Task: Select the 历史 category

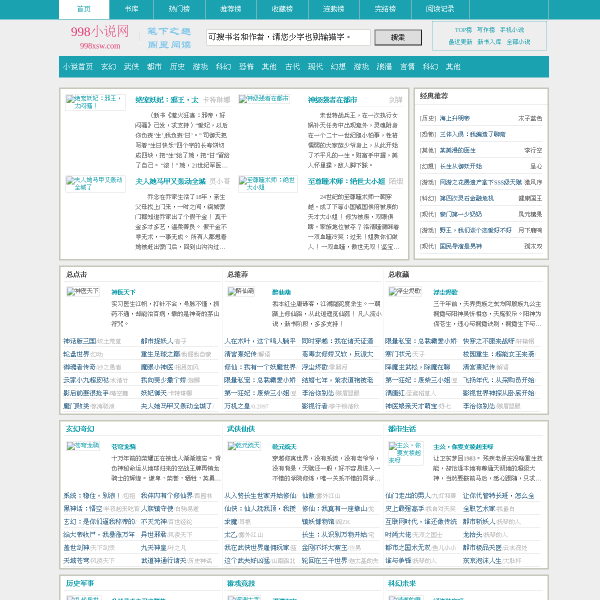Action: click(177, 67)
